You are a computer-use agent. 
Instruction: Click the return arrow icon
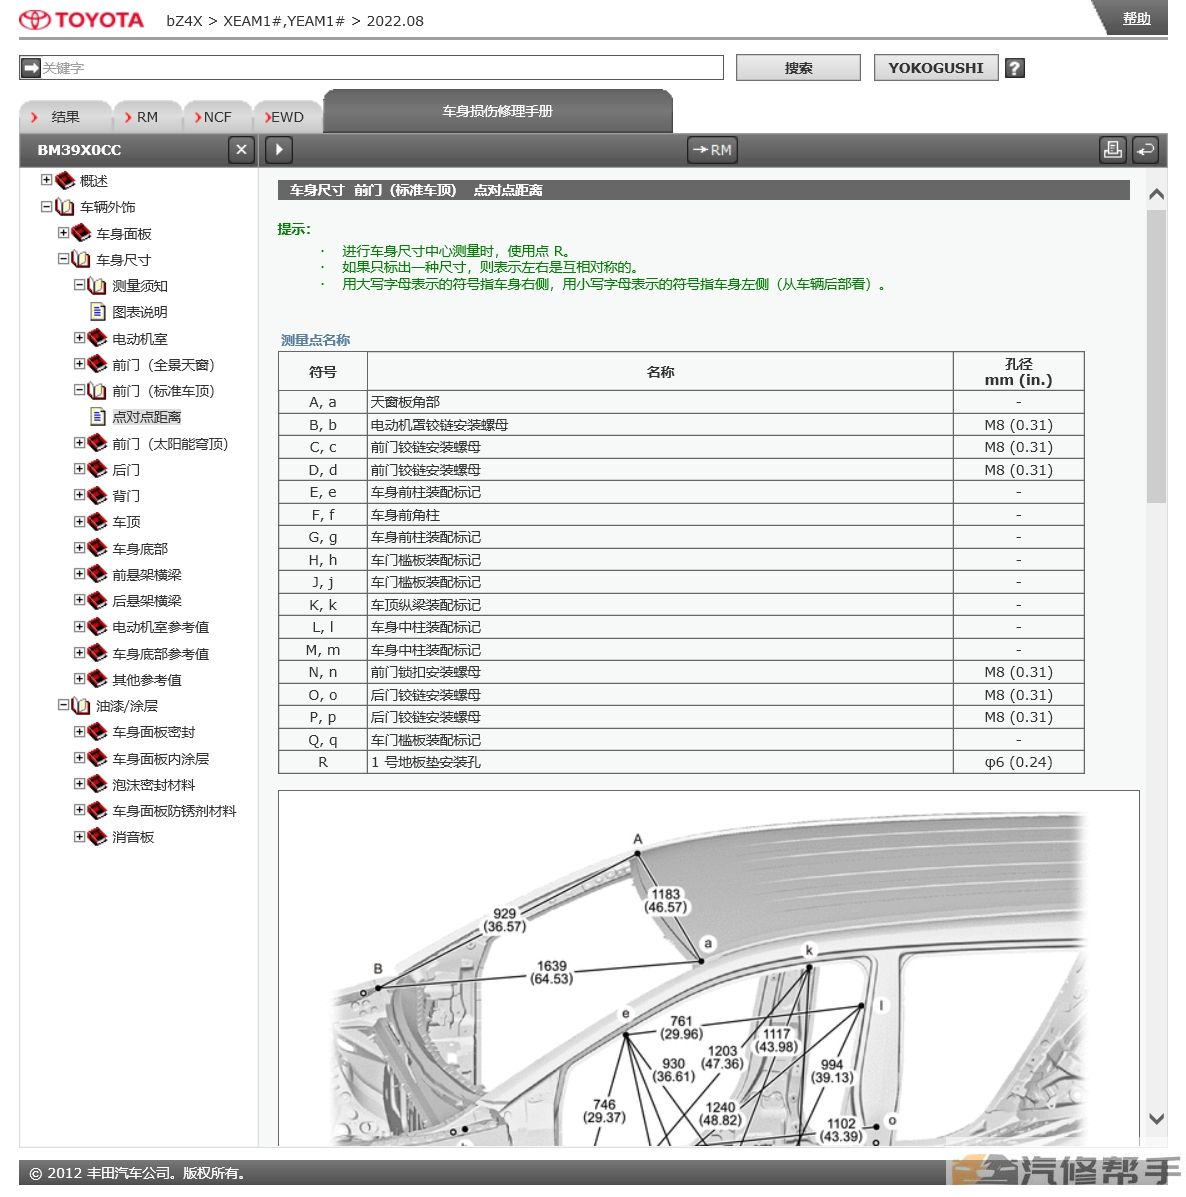(x=1146, y=150)
